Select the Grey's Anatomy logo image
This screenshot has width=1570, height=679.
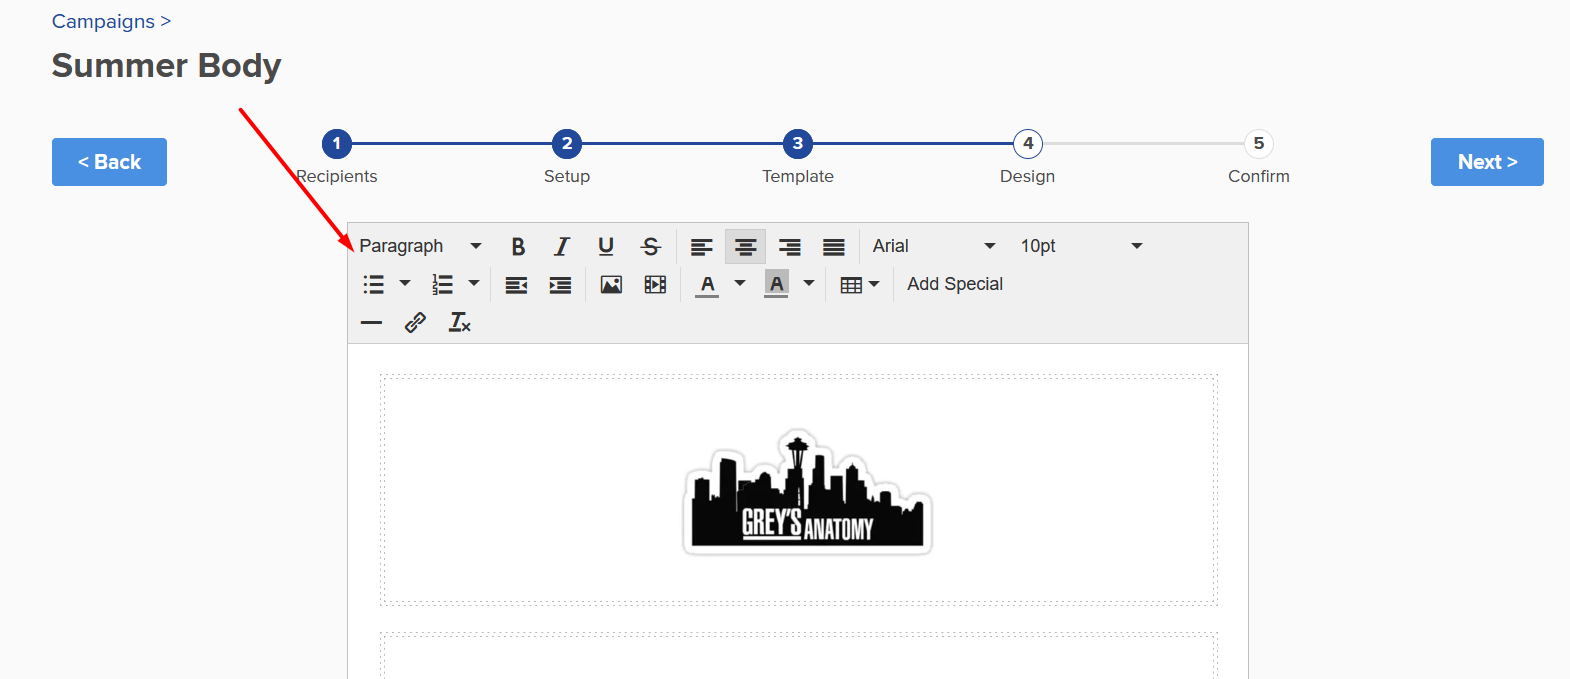point(807,493)
